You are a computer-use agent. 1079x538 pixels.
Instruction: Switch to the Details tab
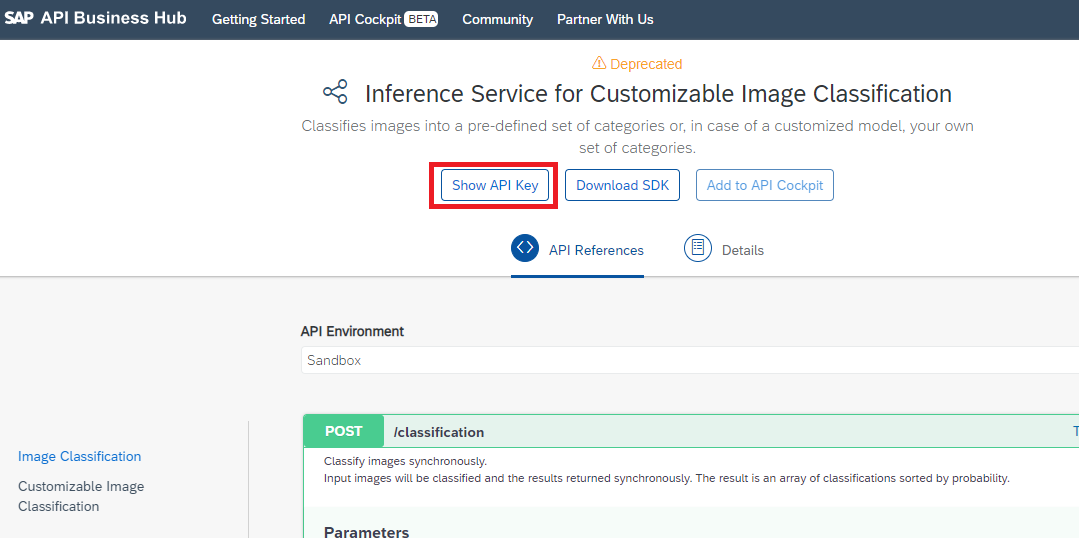(x=724, y=250)
